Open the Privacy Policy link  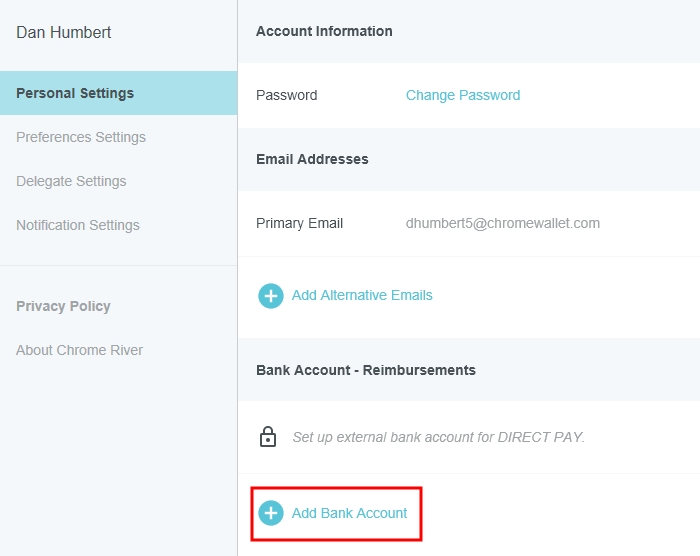click(x=63, y=306)
